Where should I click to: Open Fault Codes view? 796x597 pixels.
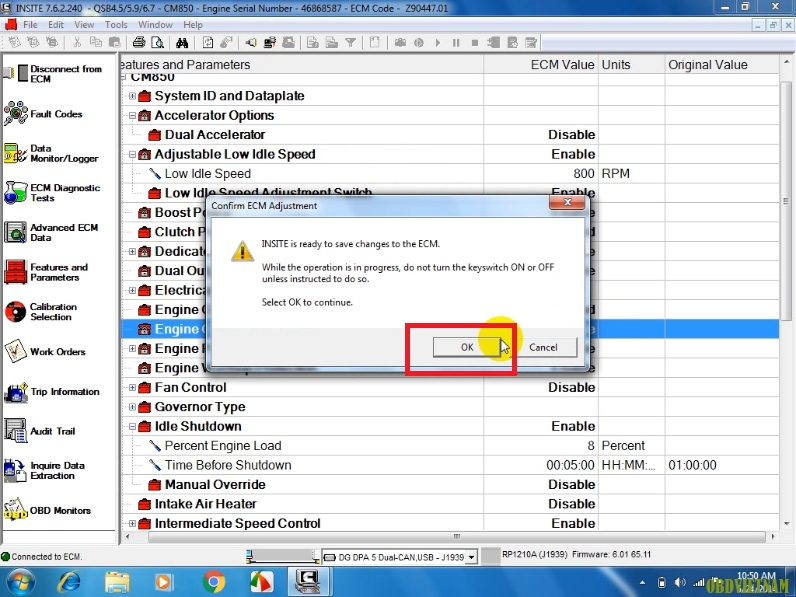coord(44,114)
